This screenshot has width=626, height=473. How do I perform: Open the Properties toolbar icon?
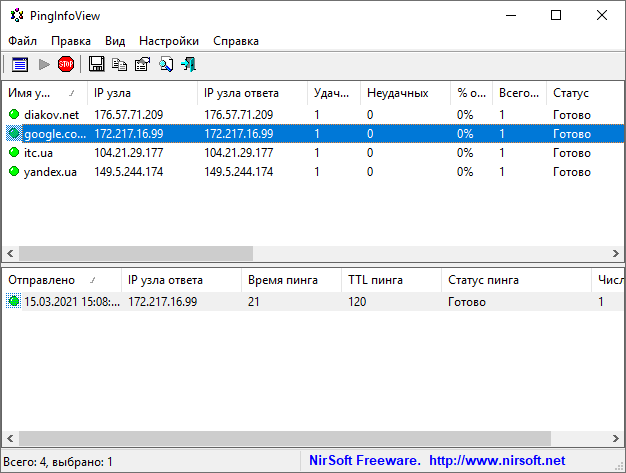(143, 64)
